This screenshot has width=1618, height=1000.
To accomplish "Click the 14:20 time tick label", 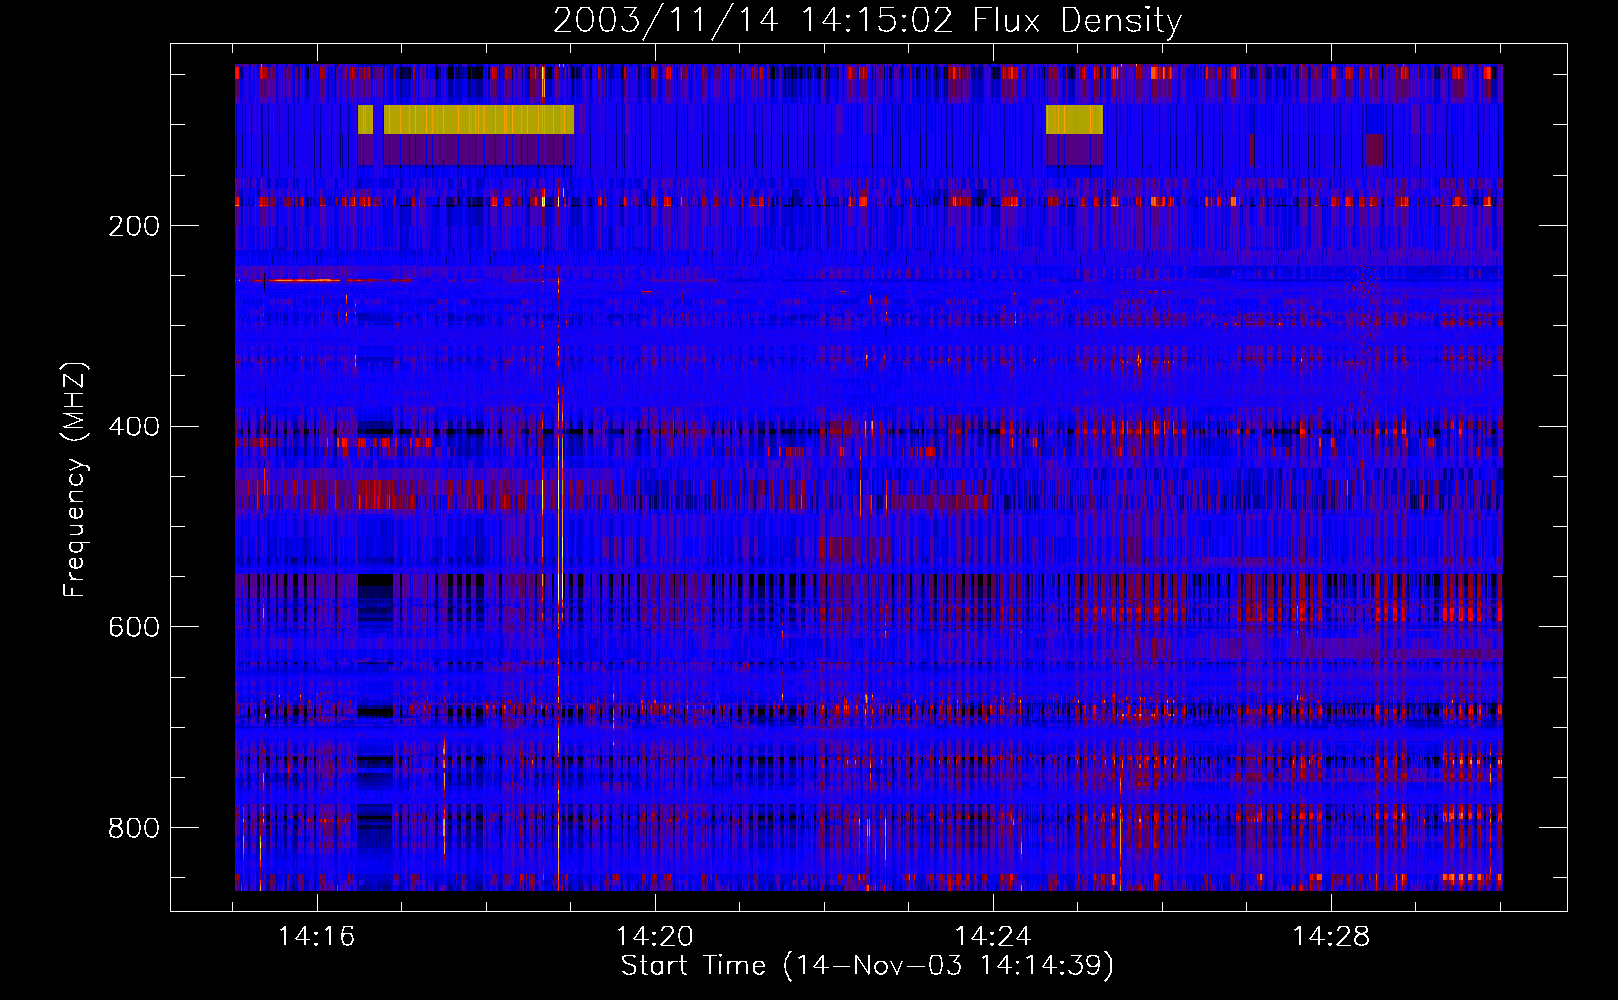I will [x=654, y=937].
